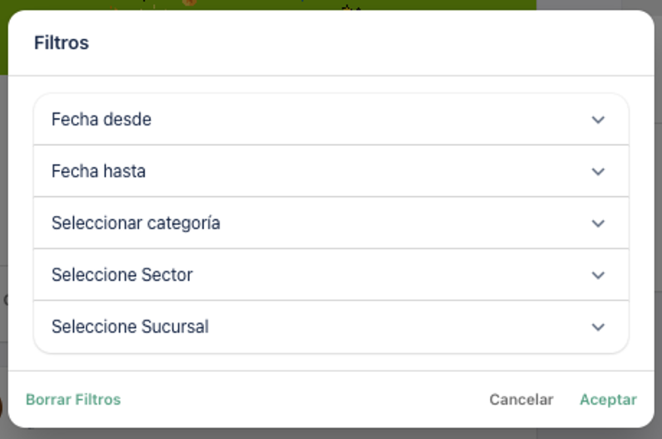Confirm filters with Aceptar

tap(608, 400)
